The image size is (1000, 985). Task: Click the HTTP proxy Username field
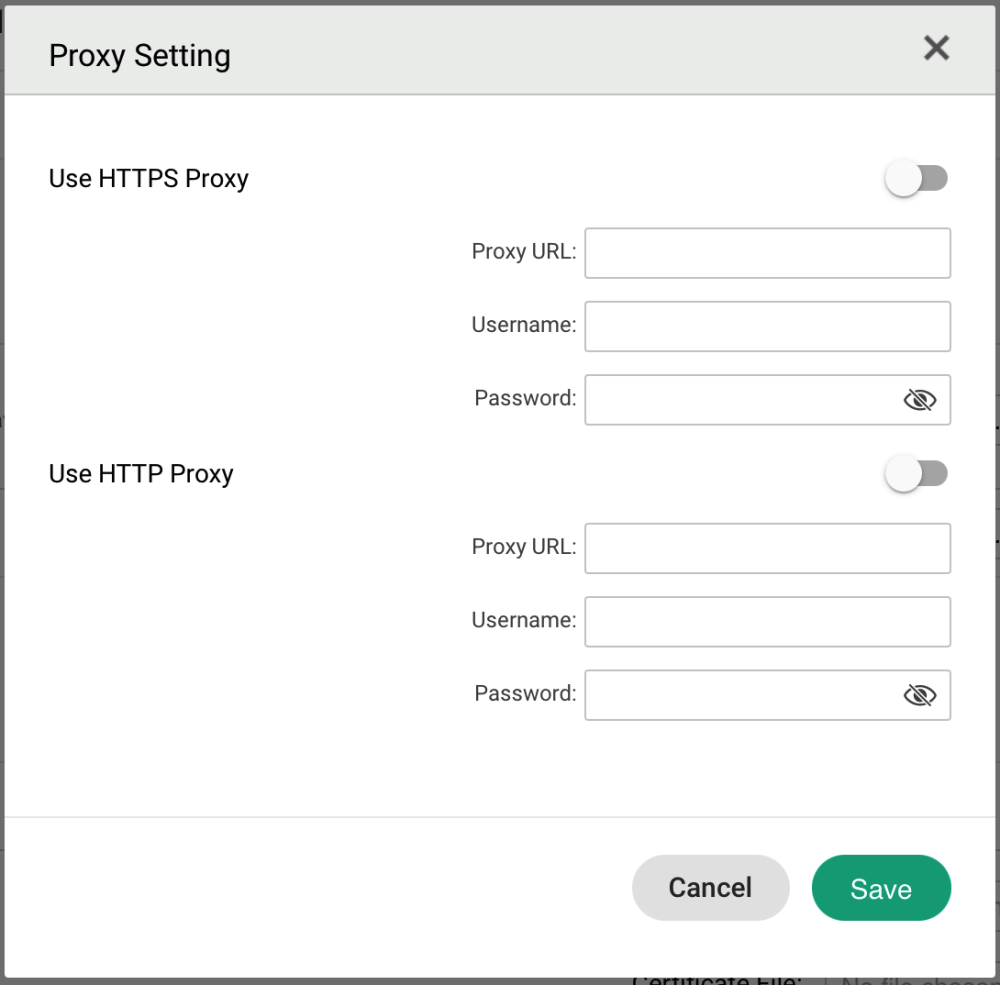click(x=767, y=622)
